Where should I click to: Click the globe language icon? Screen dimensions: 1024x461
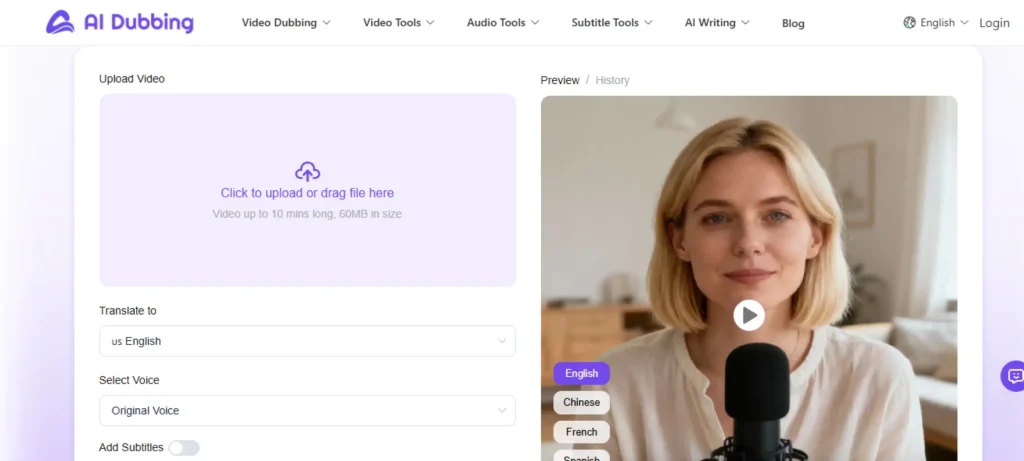point(909,22)
